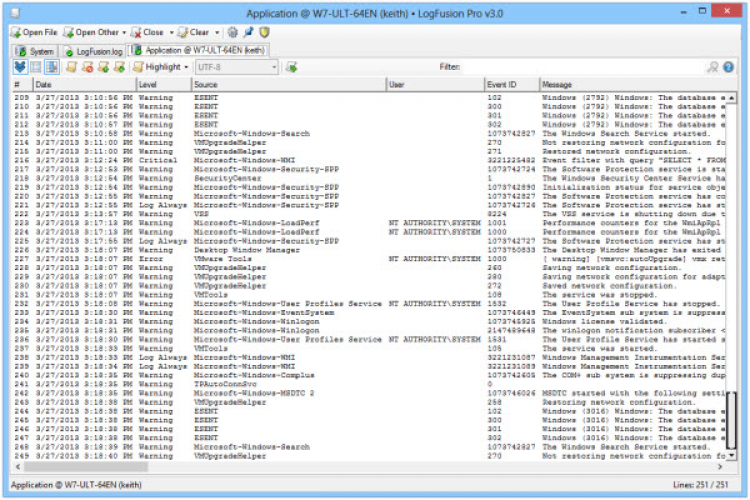Sort by the Message column header
This screenshot has width=750, height=500.
click(637, 85)
